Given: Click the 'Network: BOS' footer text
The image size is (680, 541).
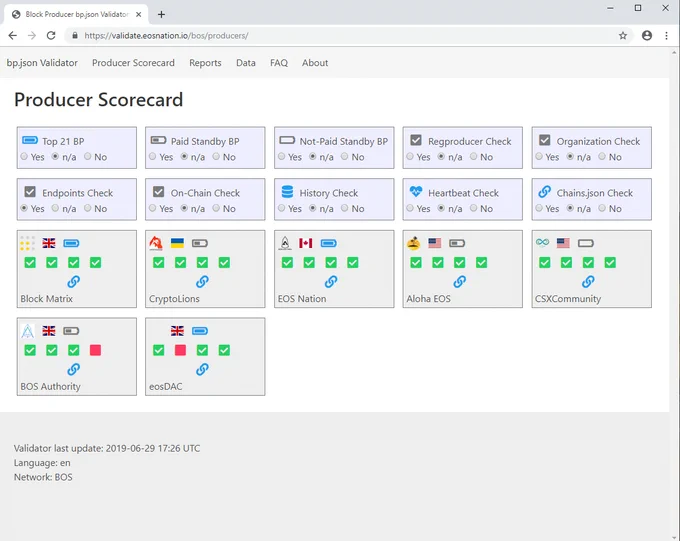Looking at the screenshot, I should coord(43,477).
